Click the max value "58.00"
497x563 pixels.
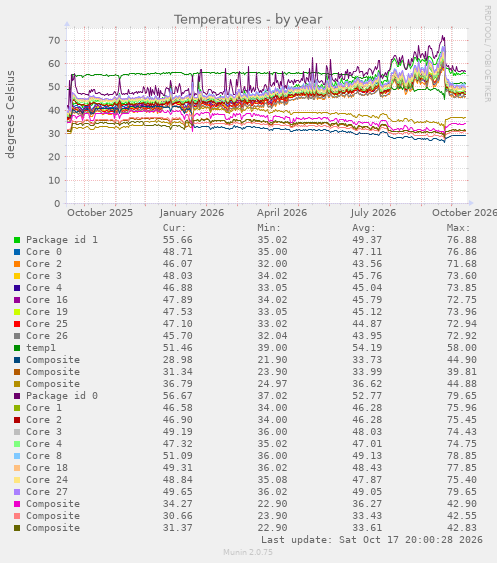[x=462, y=348]
